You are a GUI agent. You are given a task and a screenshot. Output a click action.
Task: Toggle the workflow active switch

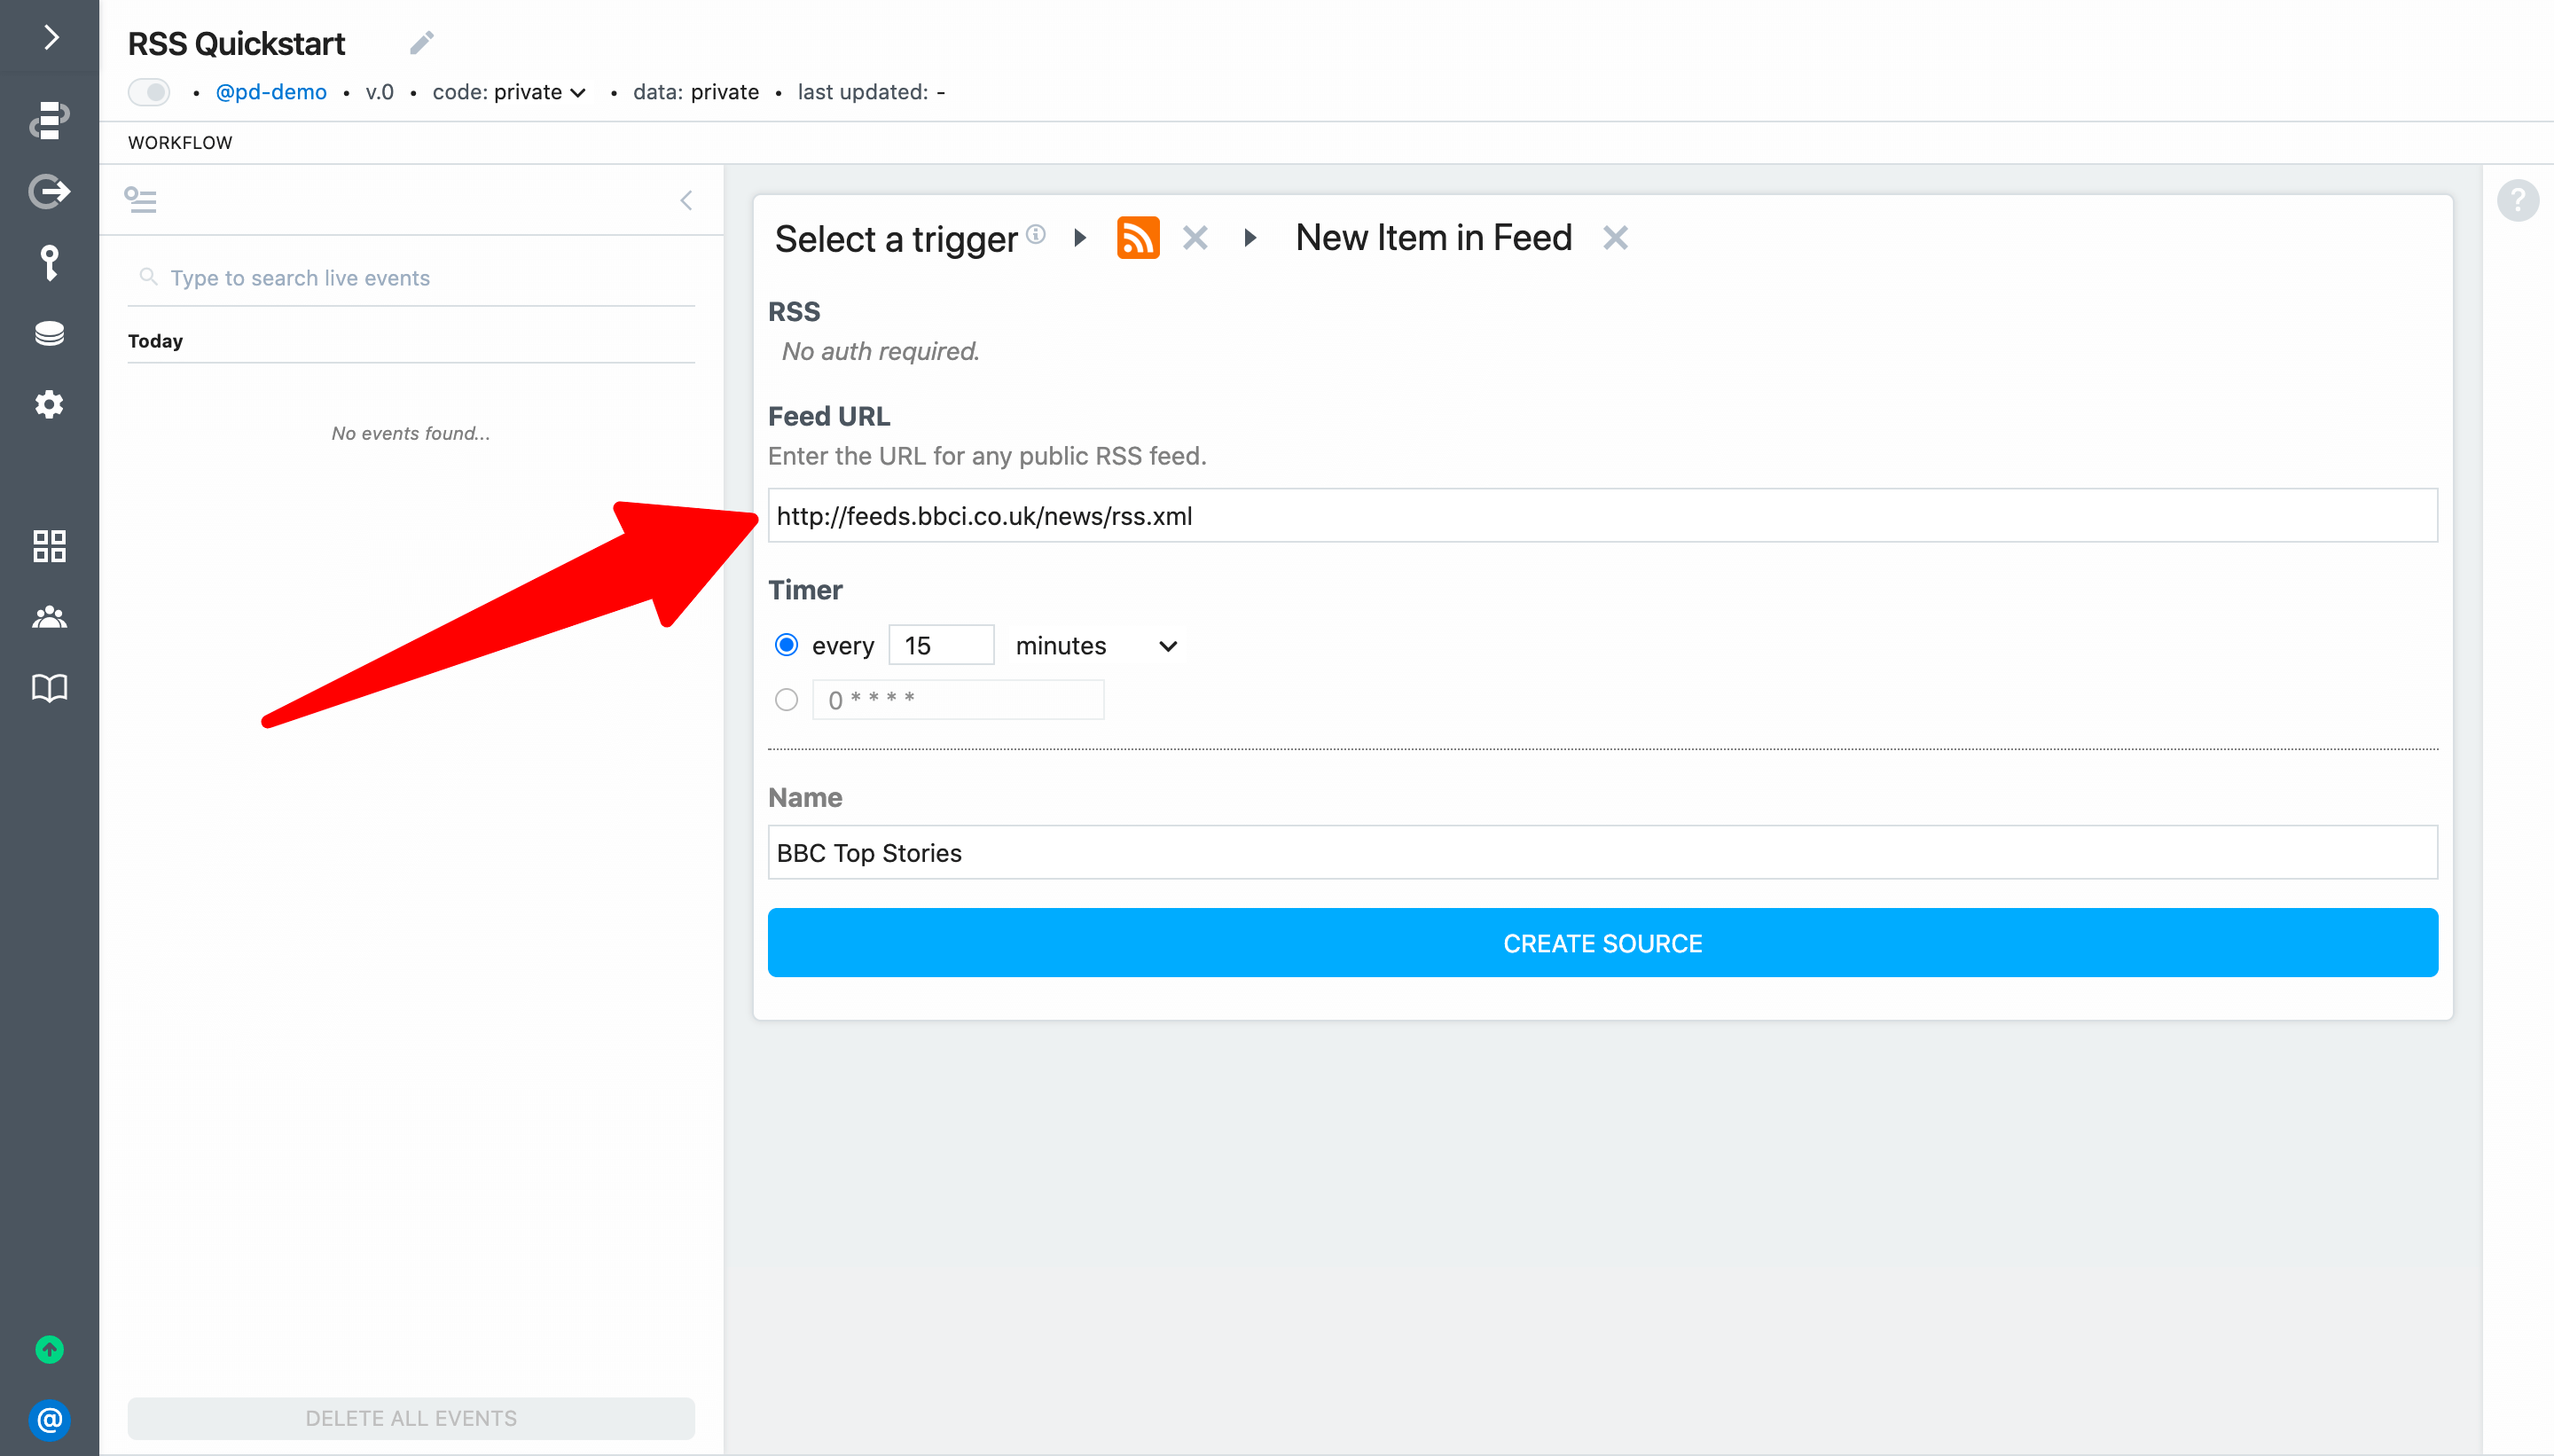point(150,92)
